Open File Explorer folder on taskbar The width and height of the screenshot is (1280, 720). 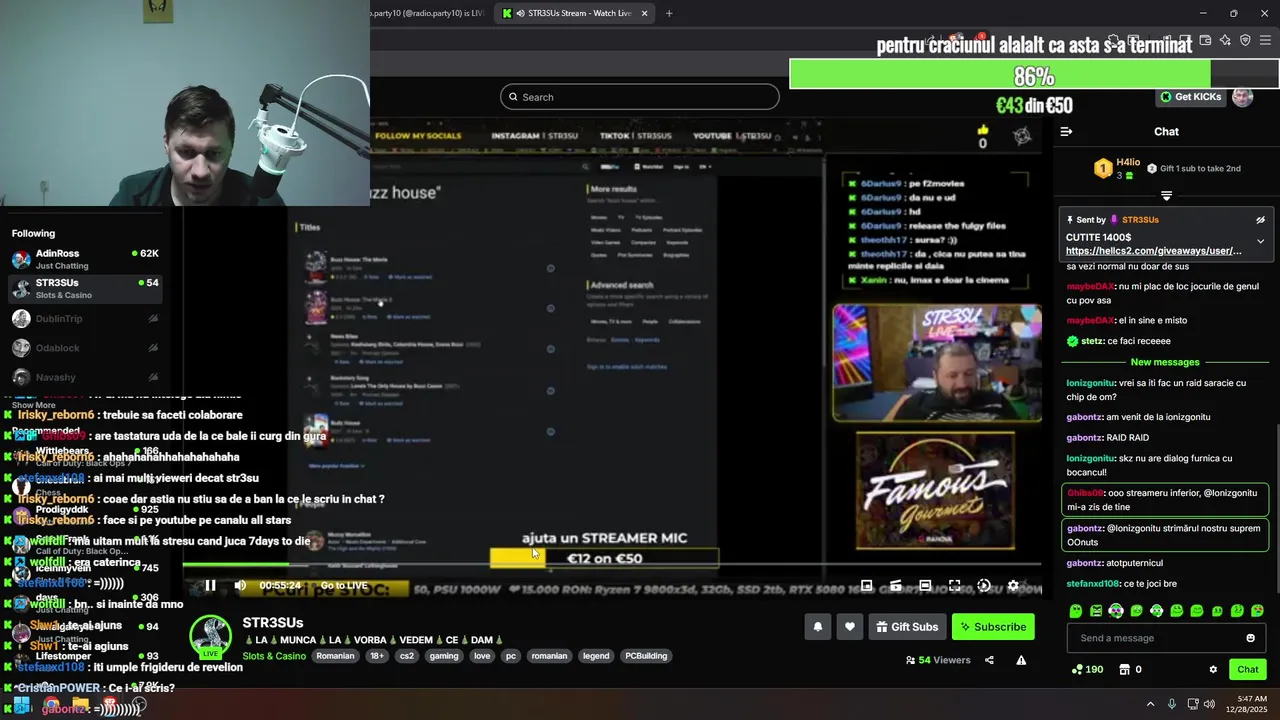pos(81,704)
